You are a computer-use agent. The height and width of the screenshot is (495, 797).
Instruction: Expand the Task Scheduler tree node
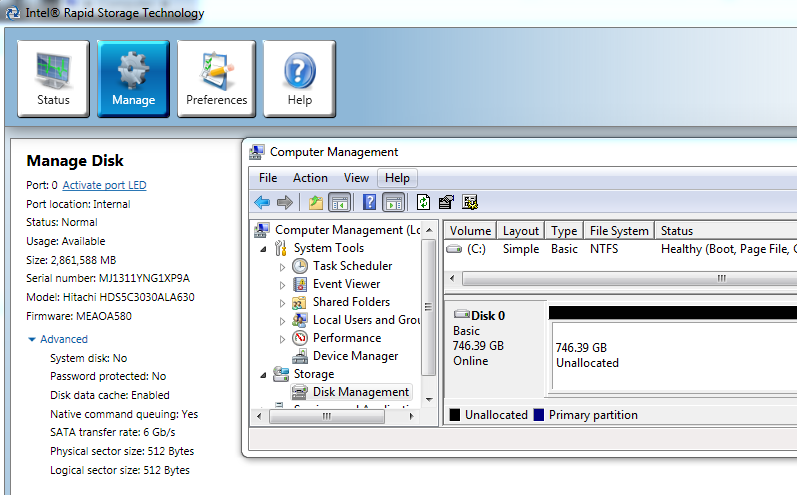(x=282, y=267)
